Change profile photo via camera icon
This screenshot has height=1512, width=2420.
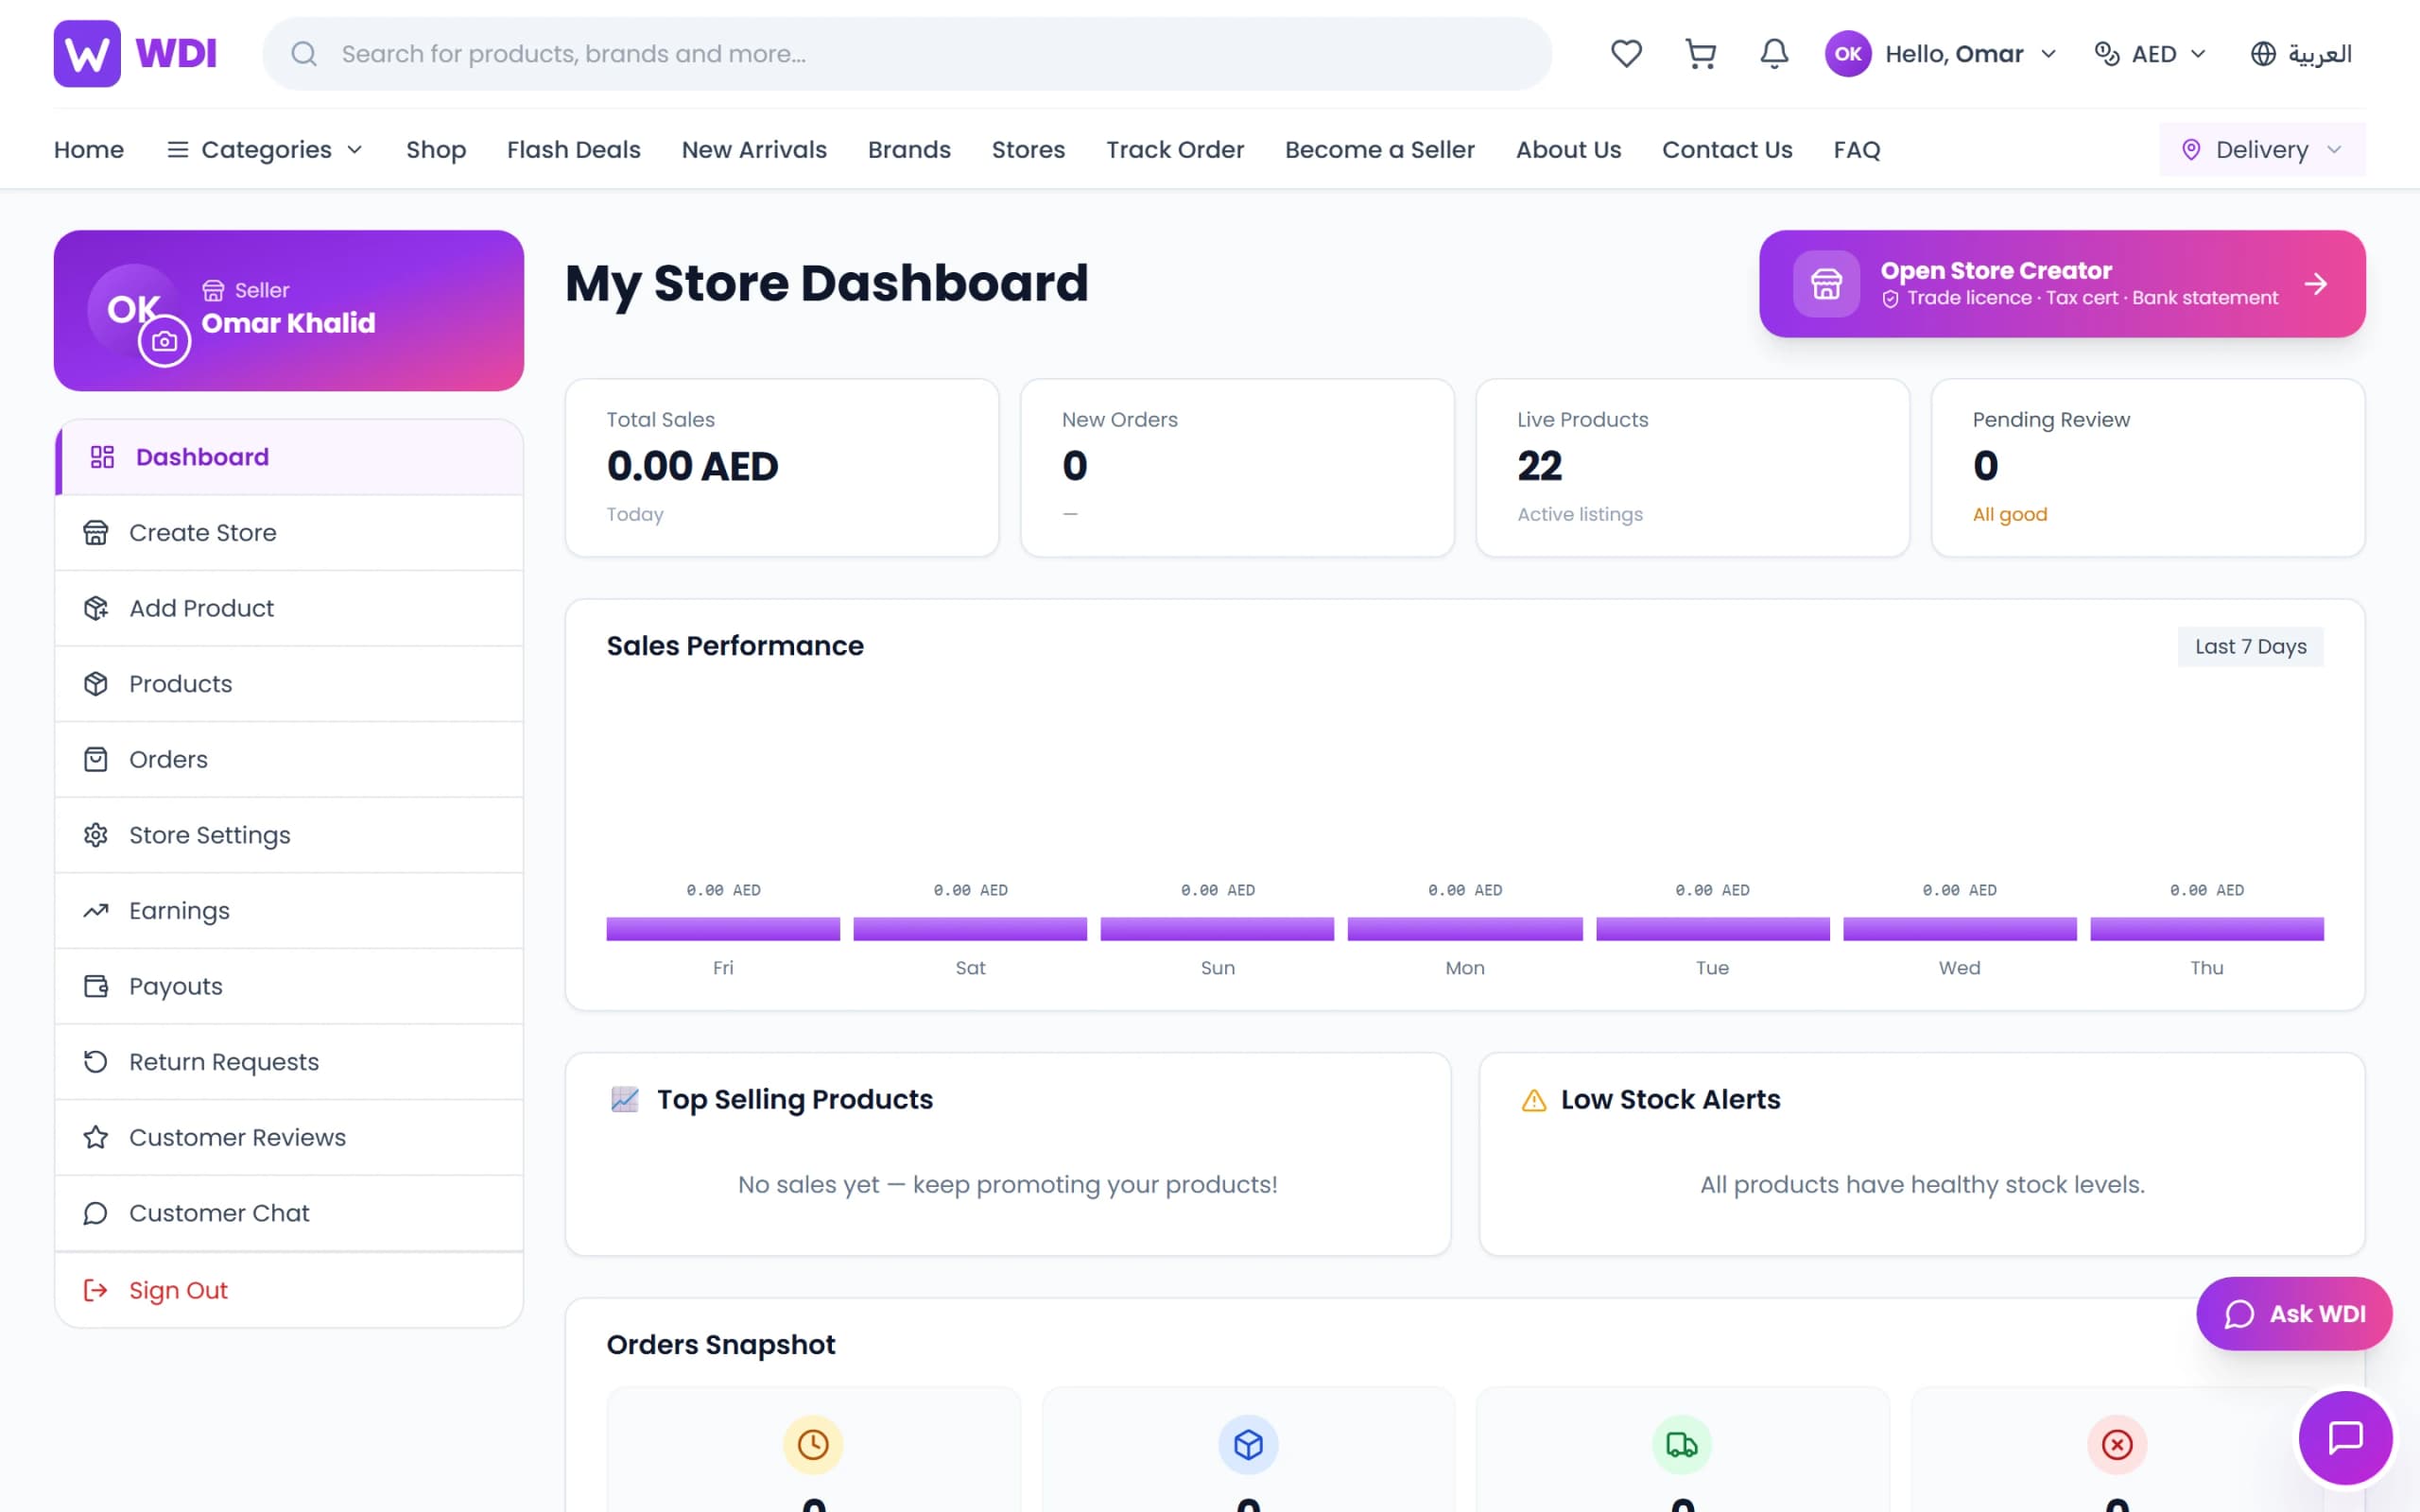164,342
